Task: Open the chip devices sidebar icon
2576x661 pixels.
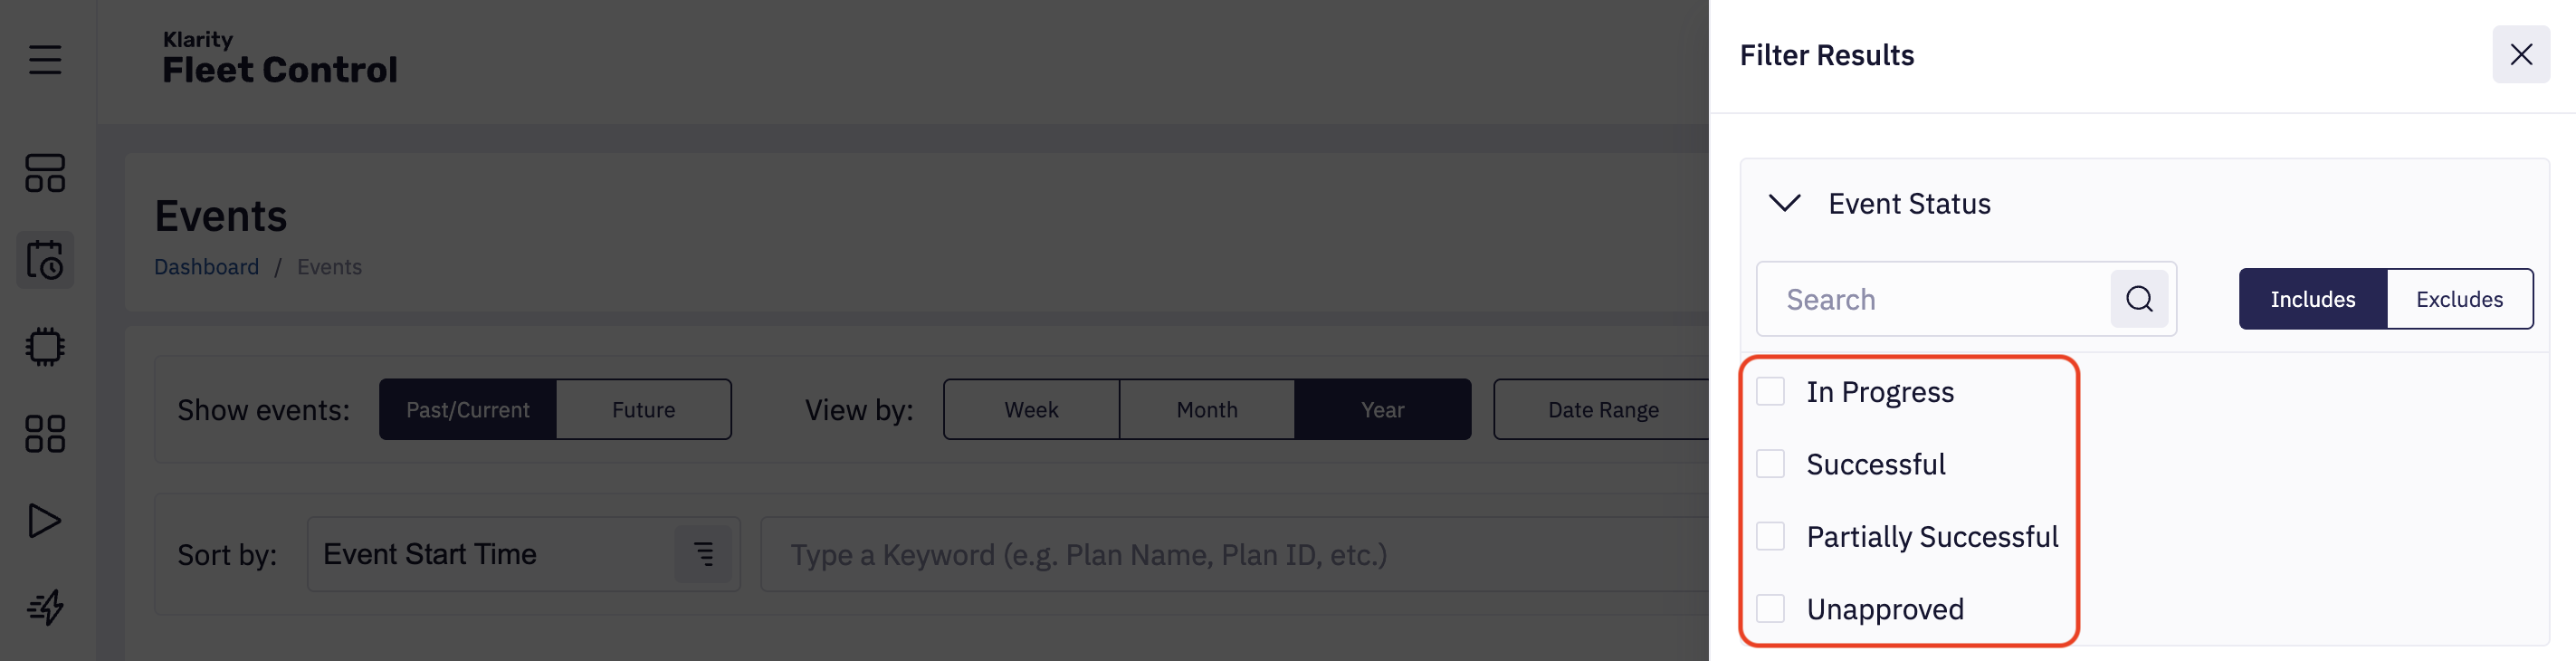Action: click(45, 347)
